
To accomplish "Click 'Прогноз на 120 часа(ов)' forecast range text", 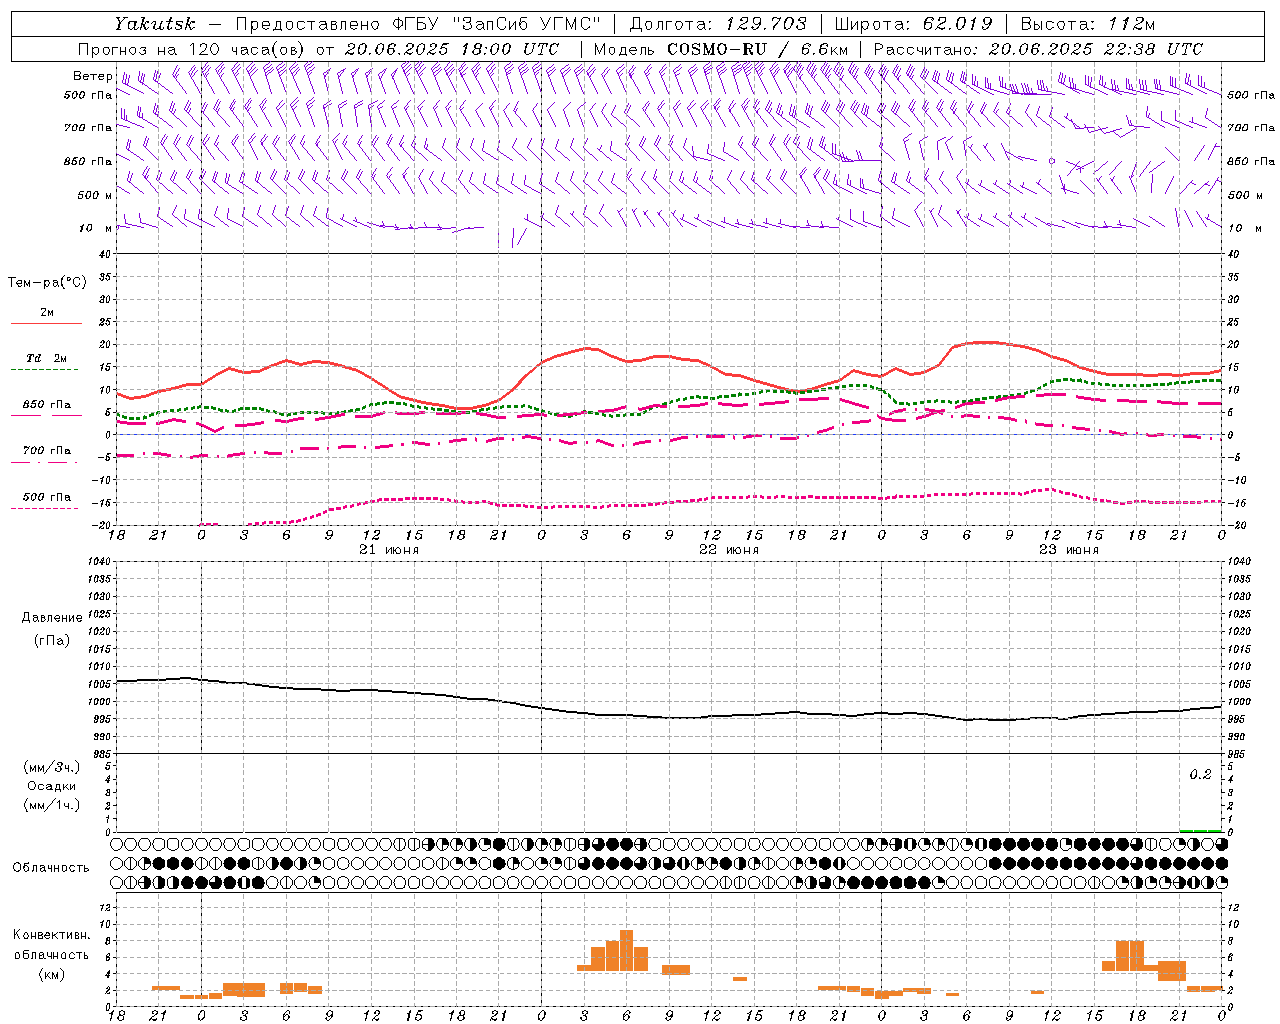I will click(x=192, y=49).
